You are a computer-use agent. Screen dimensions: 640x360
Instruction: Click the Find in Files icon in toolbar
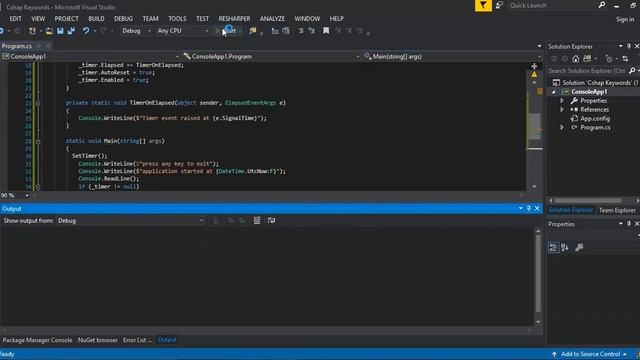point(253,31)
